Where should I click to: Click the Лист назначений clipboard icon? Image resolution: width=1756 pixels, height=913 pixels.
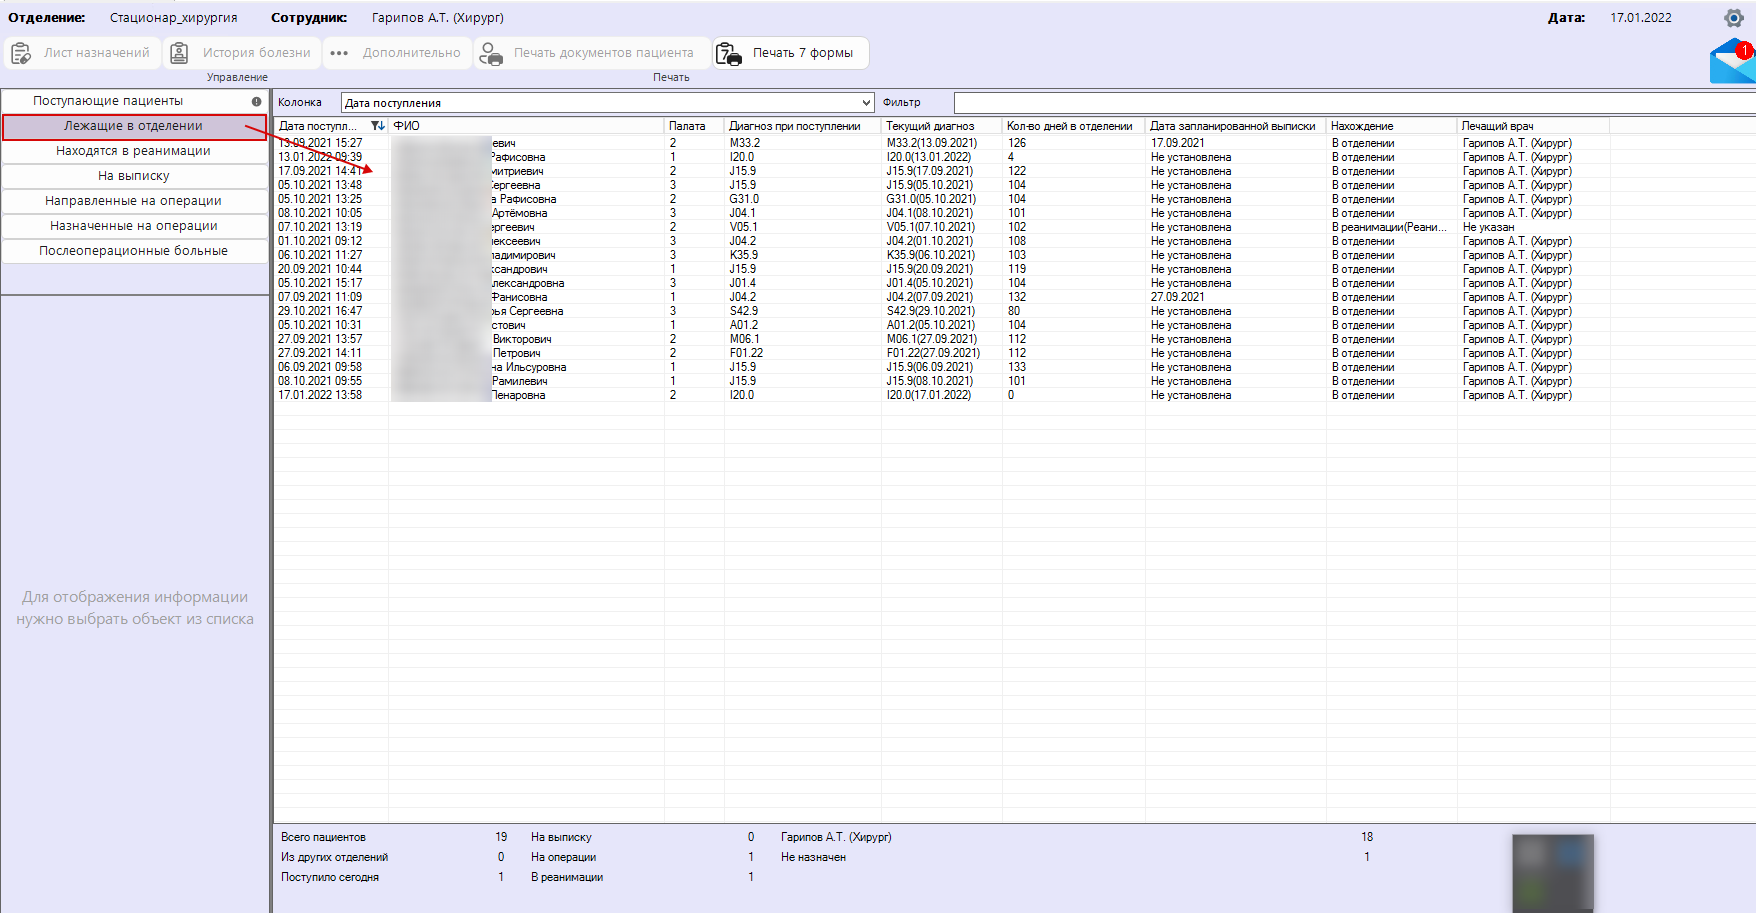click(x=21, y=53)
